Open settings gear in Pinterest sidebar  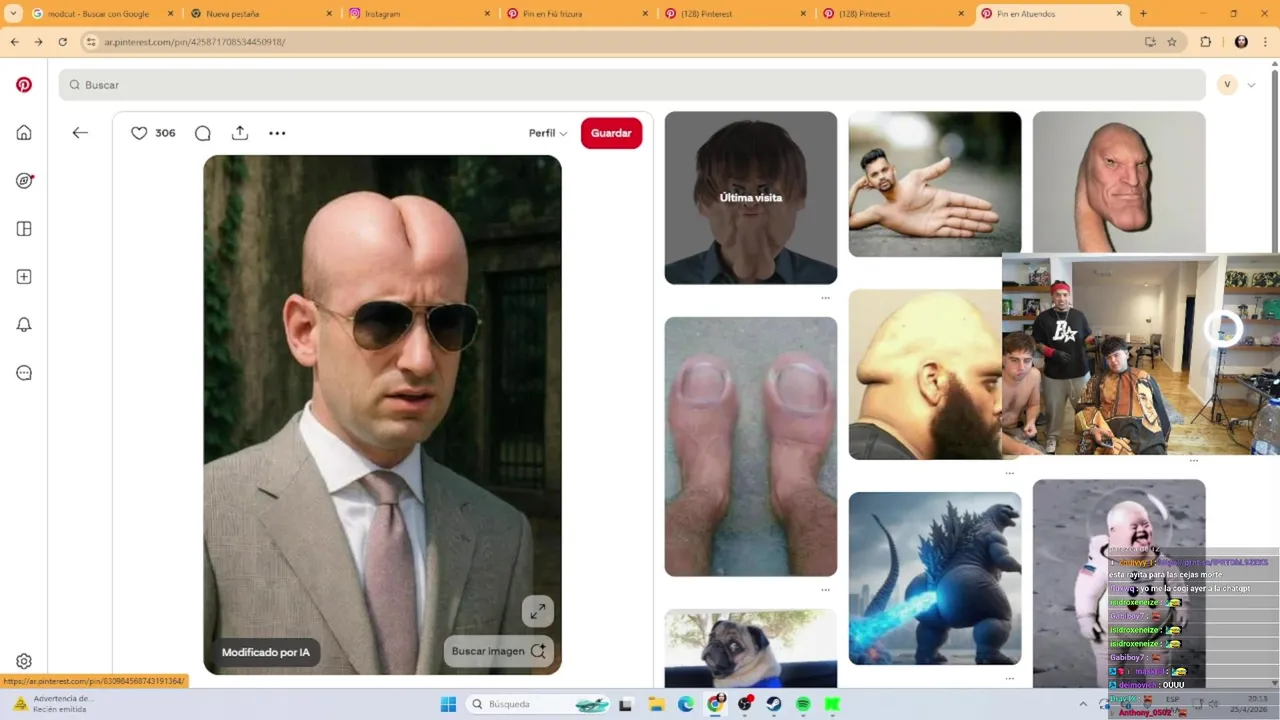tap(24, 661)
